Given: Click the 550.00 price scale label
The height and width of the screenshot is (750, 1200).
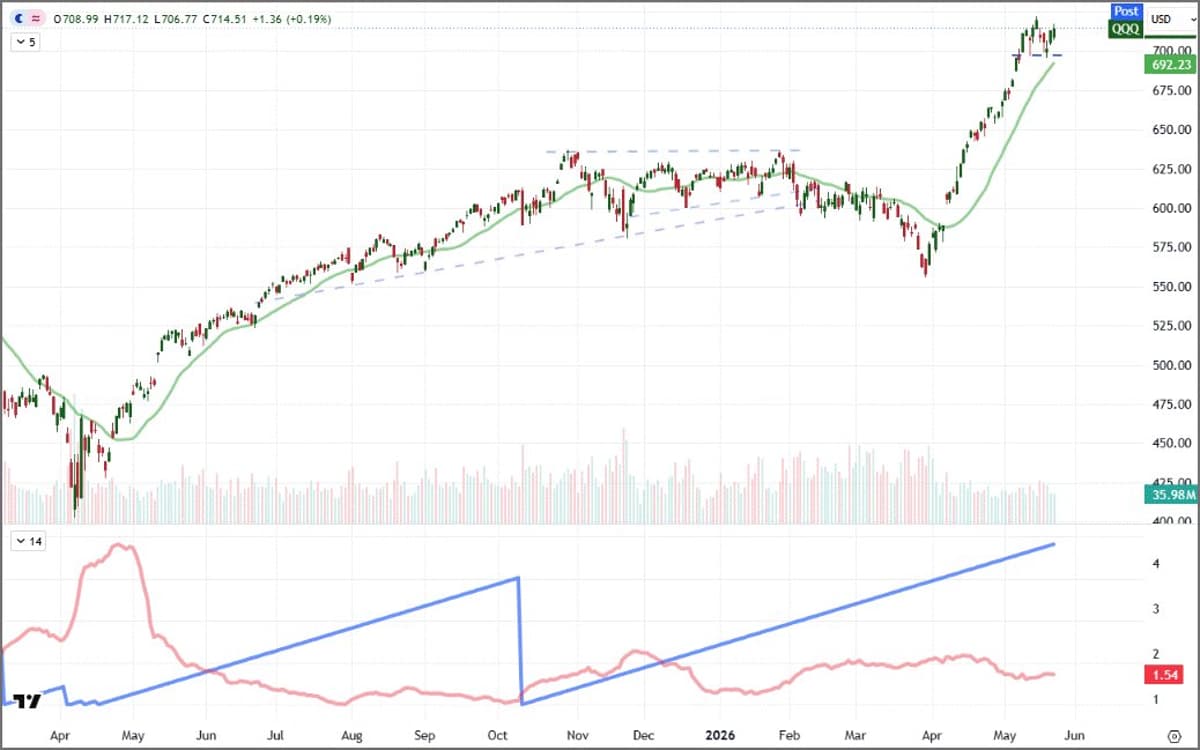Looking at the screenshot, I should click(x=1170, y=287).
